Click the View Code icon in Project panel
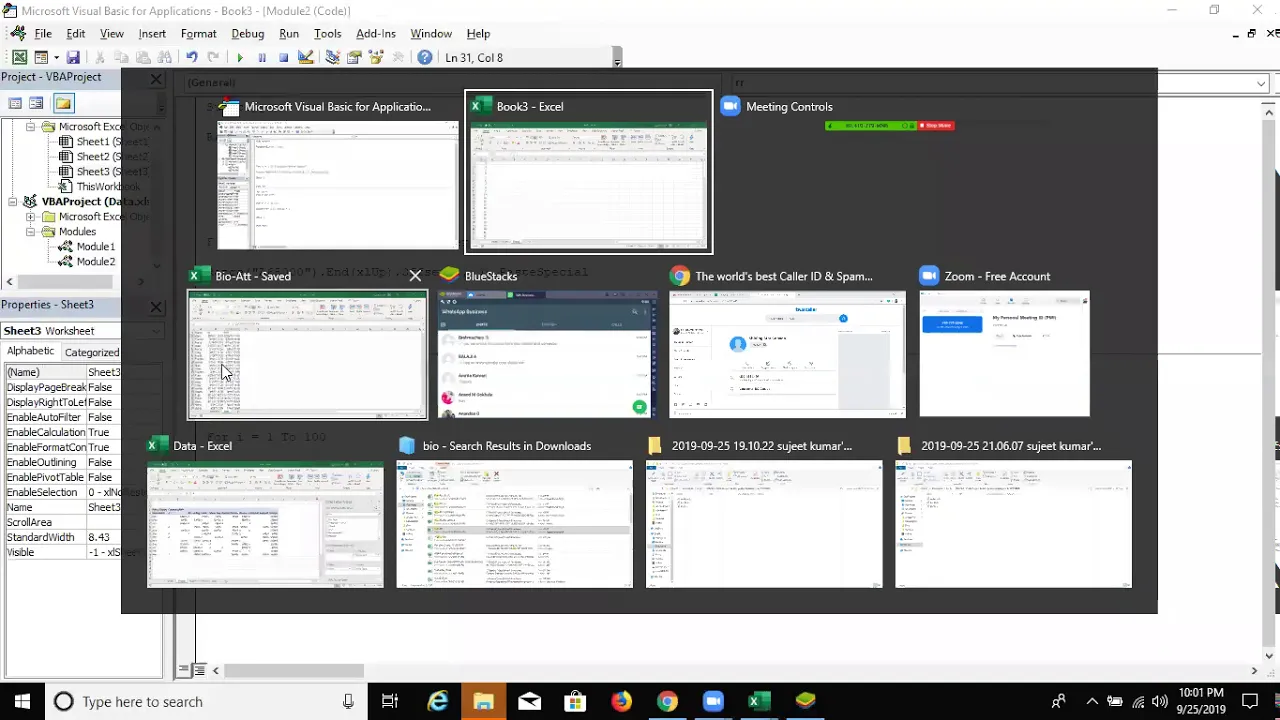Screen dimensions: 1280x720 click(15, 103)
